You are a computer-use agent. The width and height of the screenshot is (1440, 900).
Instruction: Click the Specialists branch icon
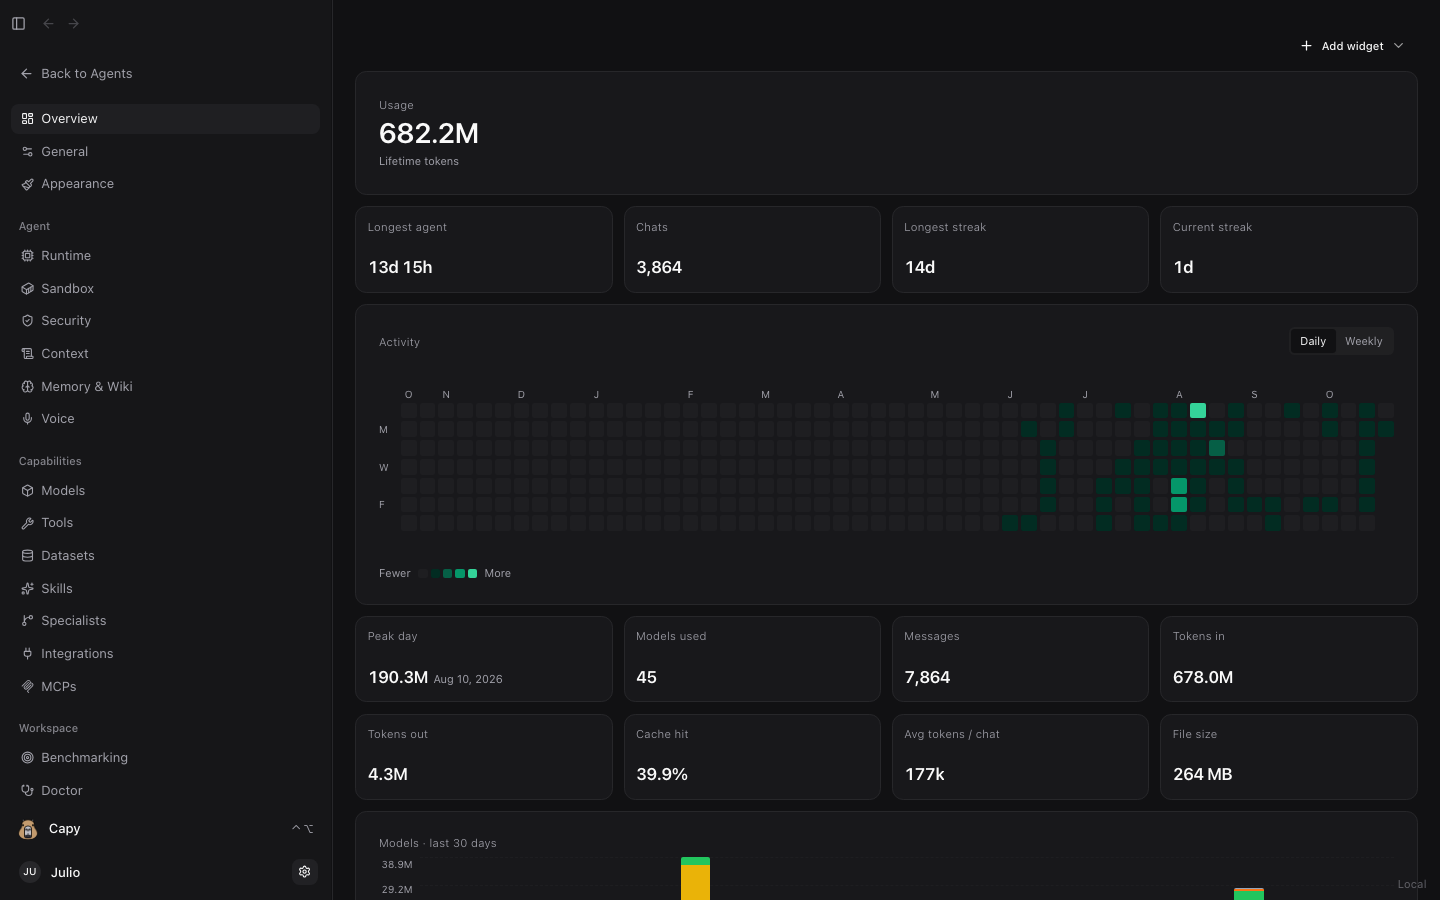pyautogui.click(x=28, y=621)
